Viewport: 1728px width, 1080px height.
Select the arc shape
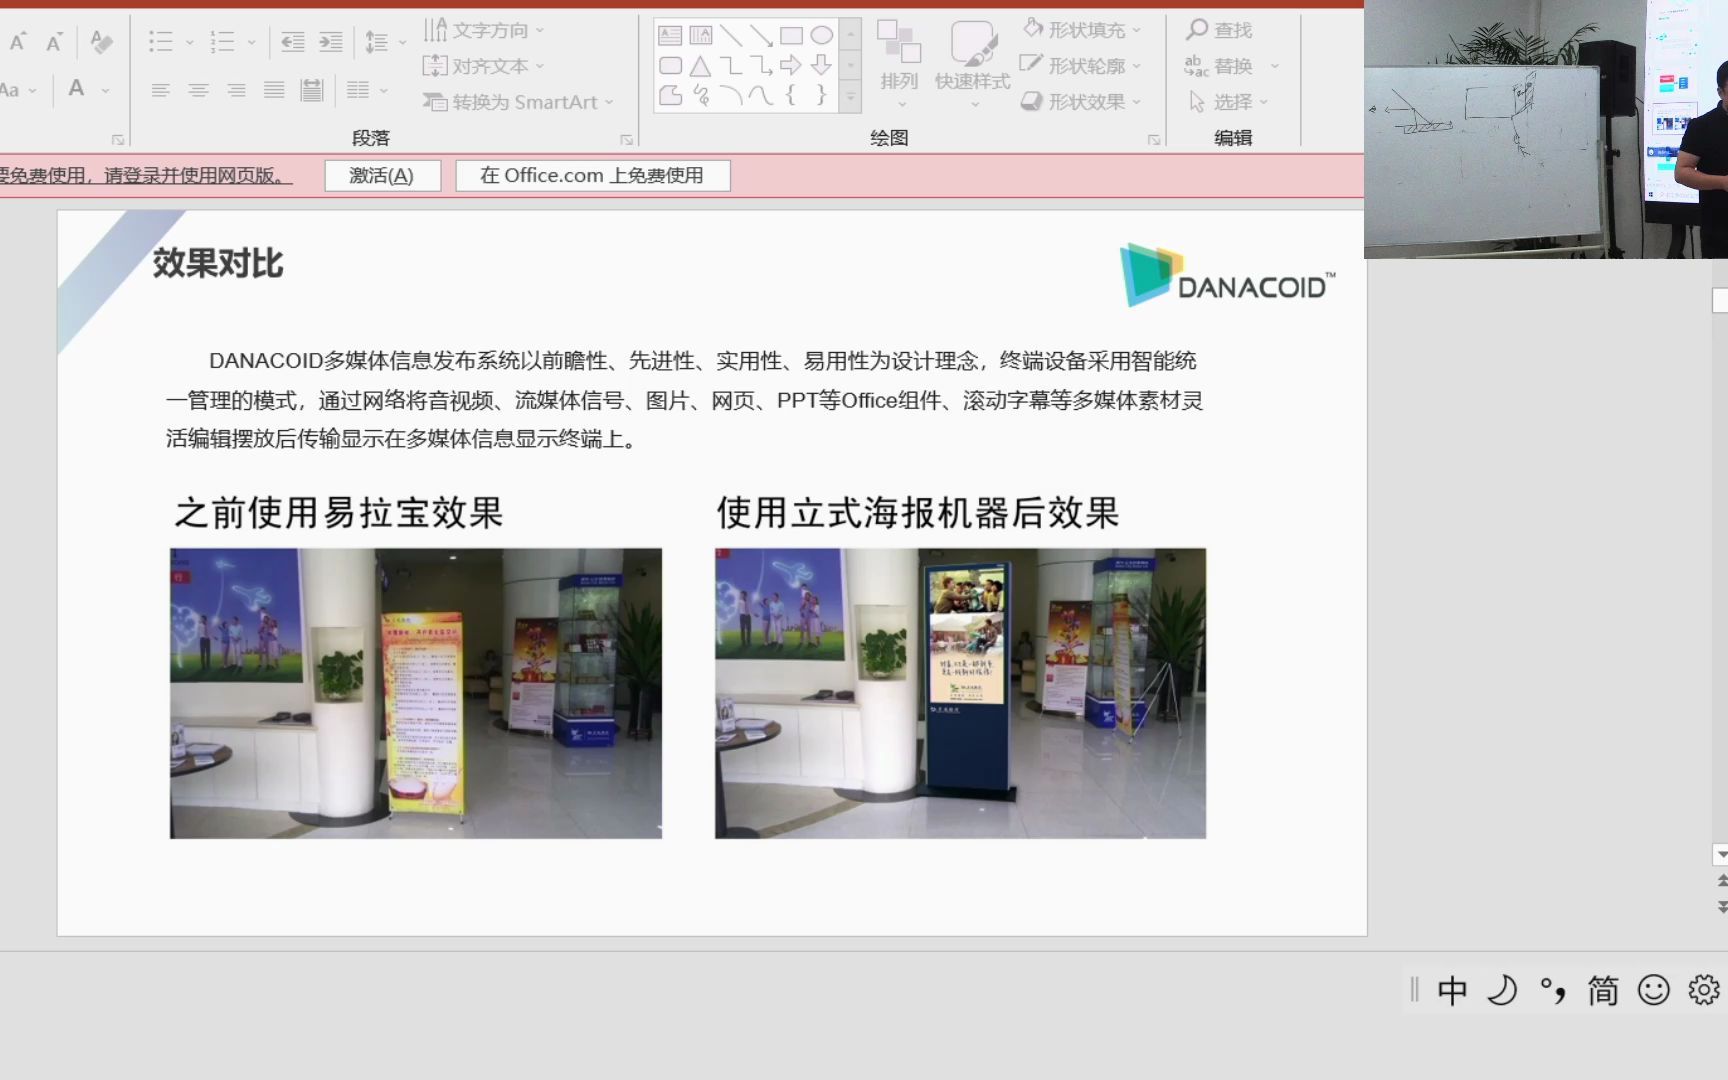731,95
